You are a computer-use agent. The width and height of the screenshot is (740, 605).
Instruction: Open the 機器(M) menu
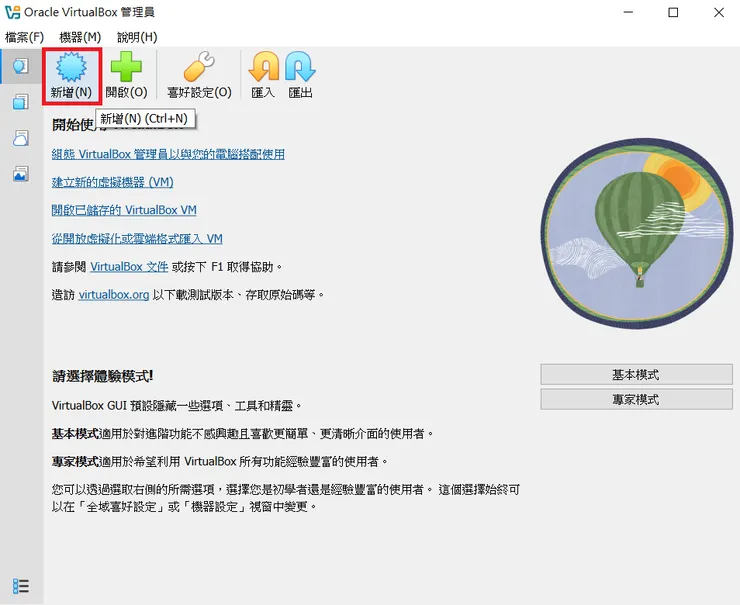tap(80, 37)
